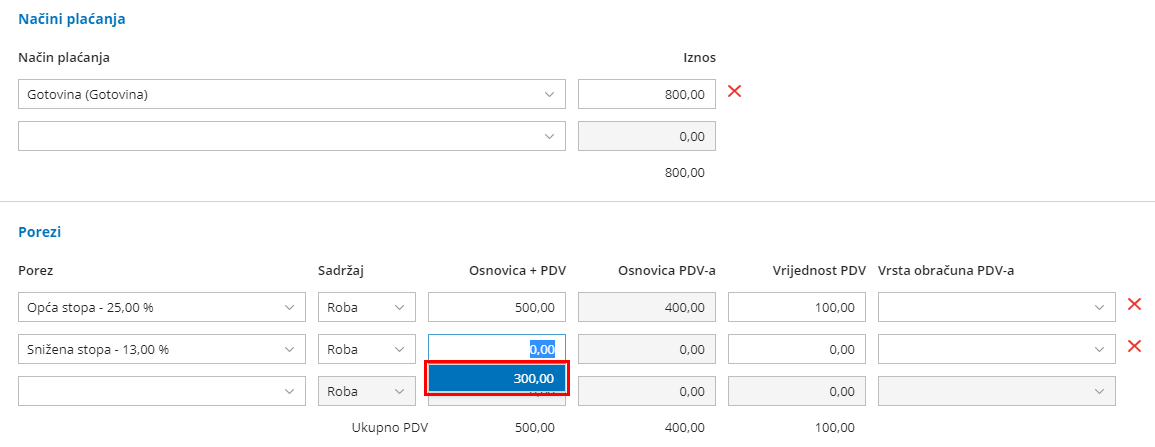This screenshot has height=447, width=1155.
Task: Click the highlighted 0,00 Osnovica + PDV field
Action: coord(496,348)
